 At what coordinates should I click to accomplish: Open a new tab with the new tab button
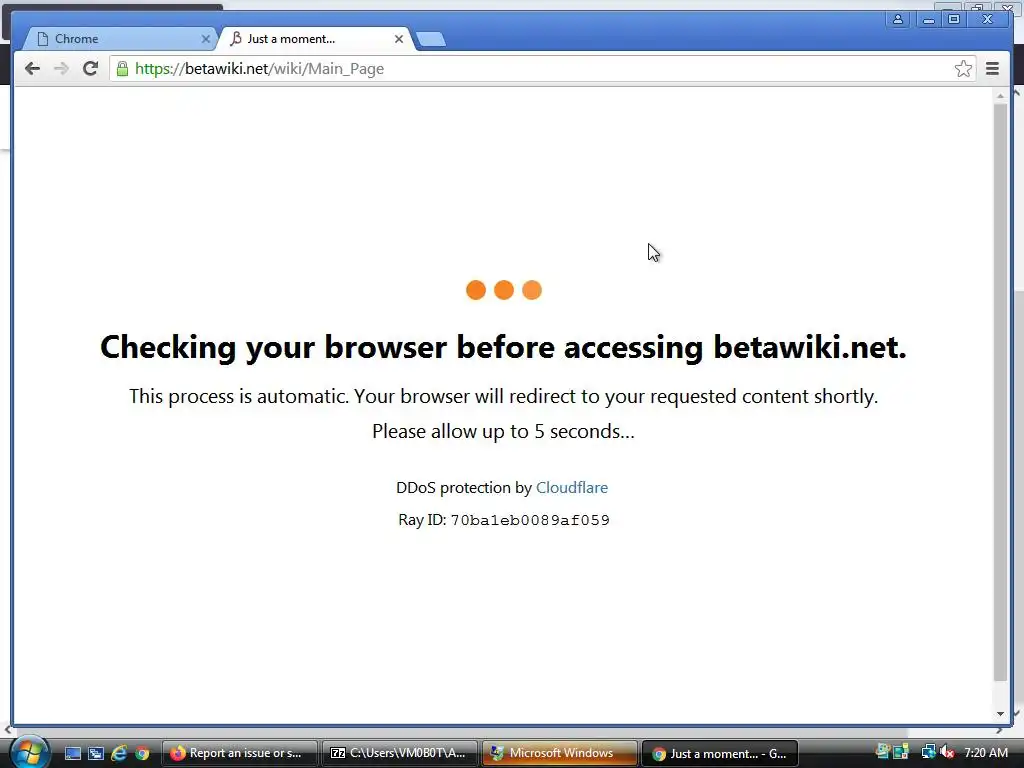(431, 40)
